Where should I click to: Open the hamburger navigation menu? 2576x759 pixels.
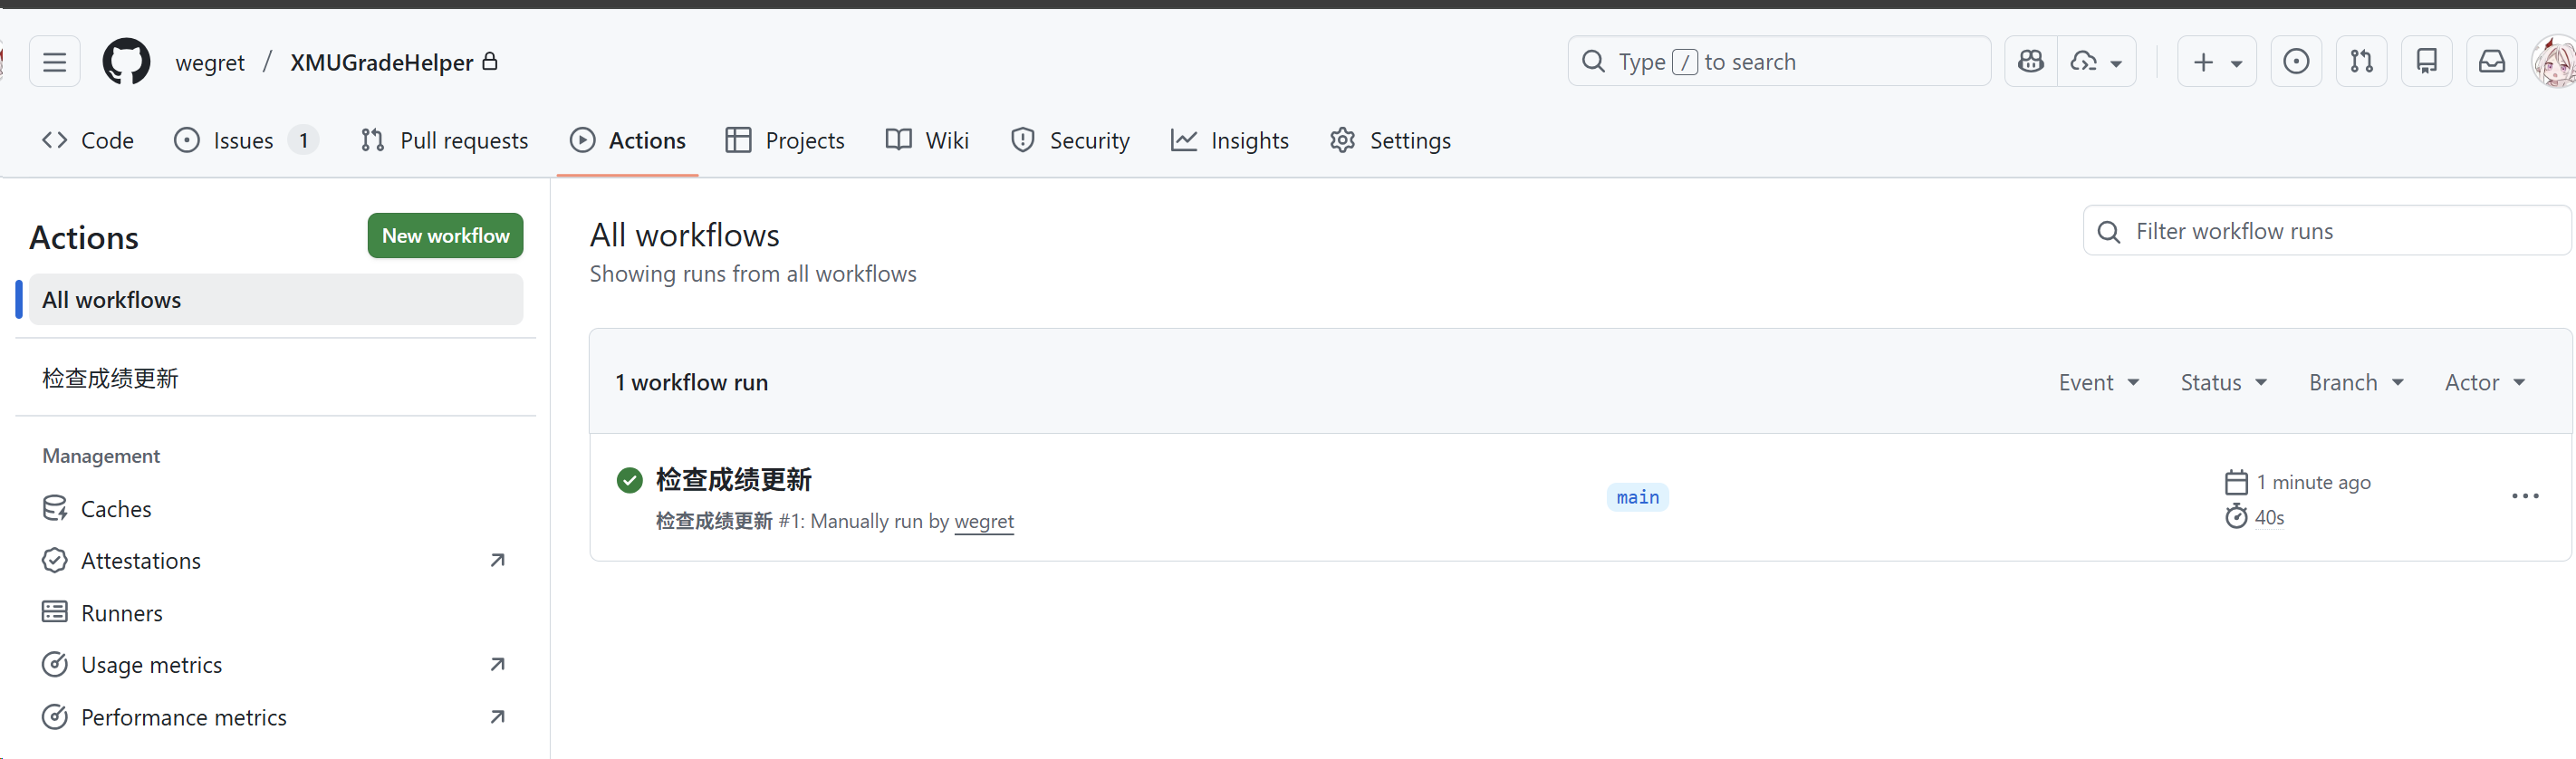coord(54,62)
